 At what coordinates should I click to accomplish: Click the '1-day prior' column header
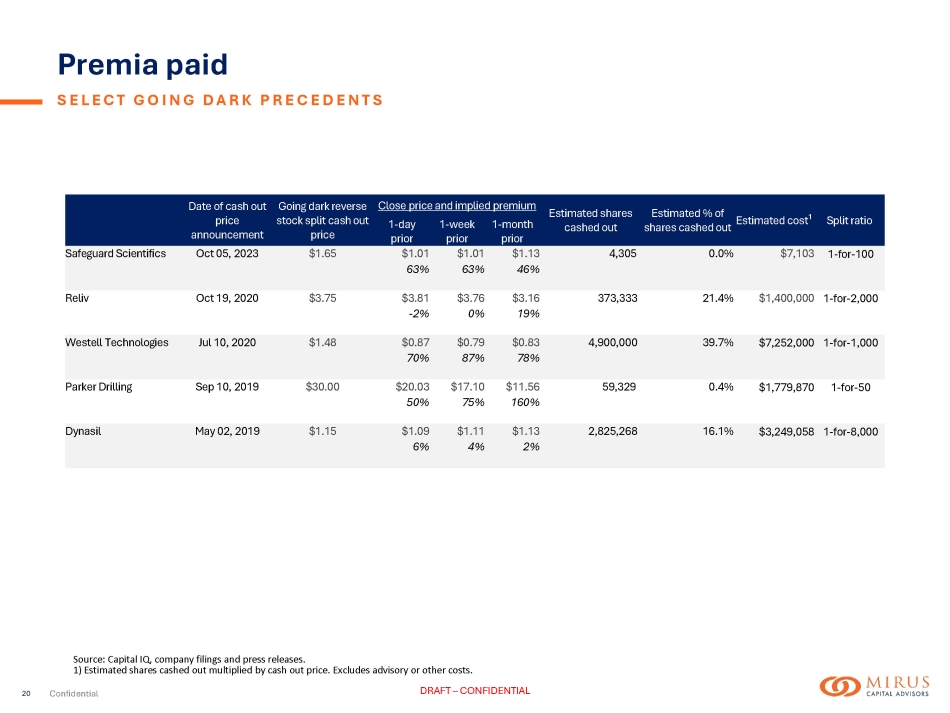click(402, 231)
